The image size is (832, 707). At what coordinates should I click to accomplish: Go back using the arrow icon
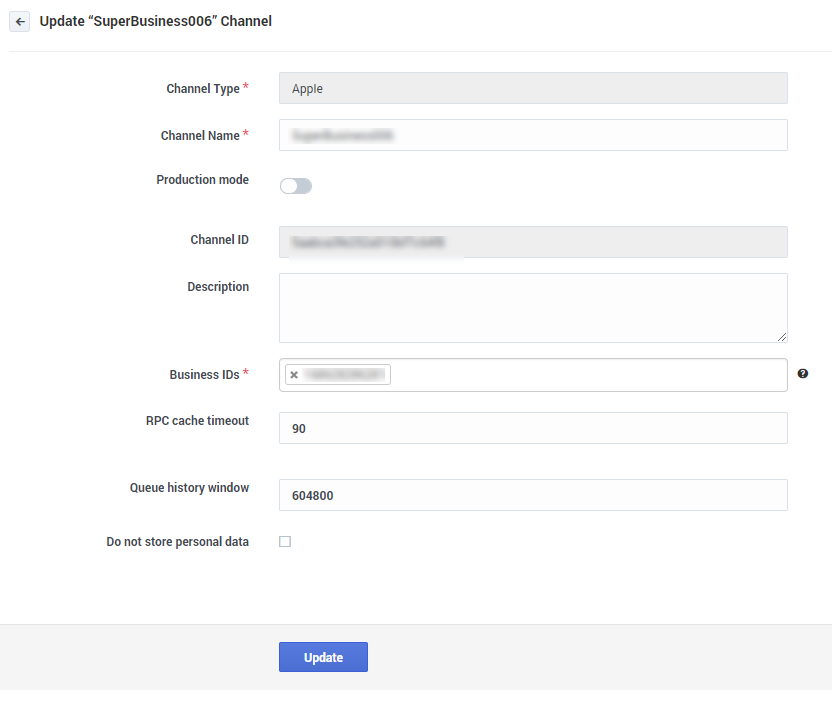20,22
